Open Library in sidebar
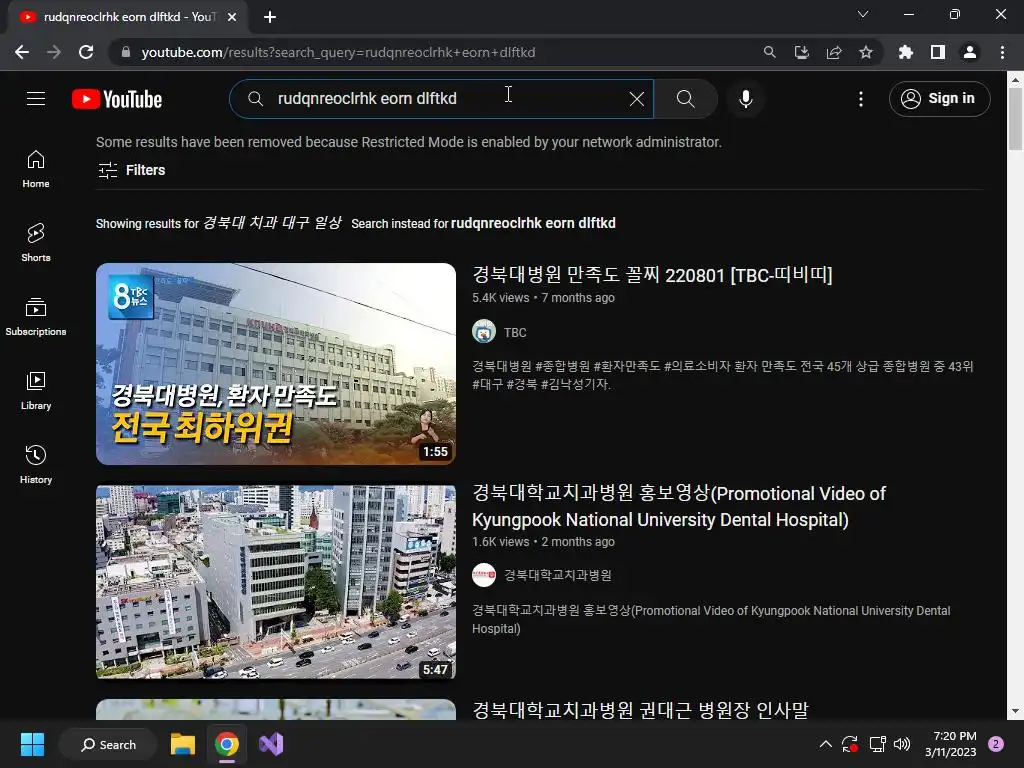Viewport: 1024px width, 768px height. click(x=36, y=391)
